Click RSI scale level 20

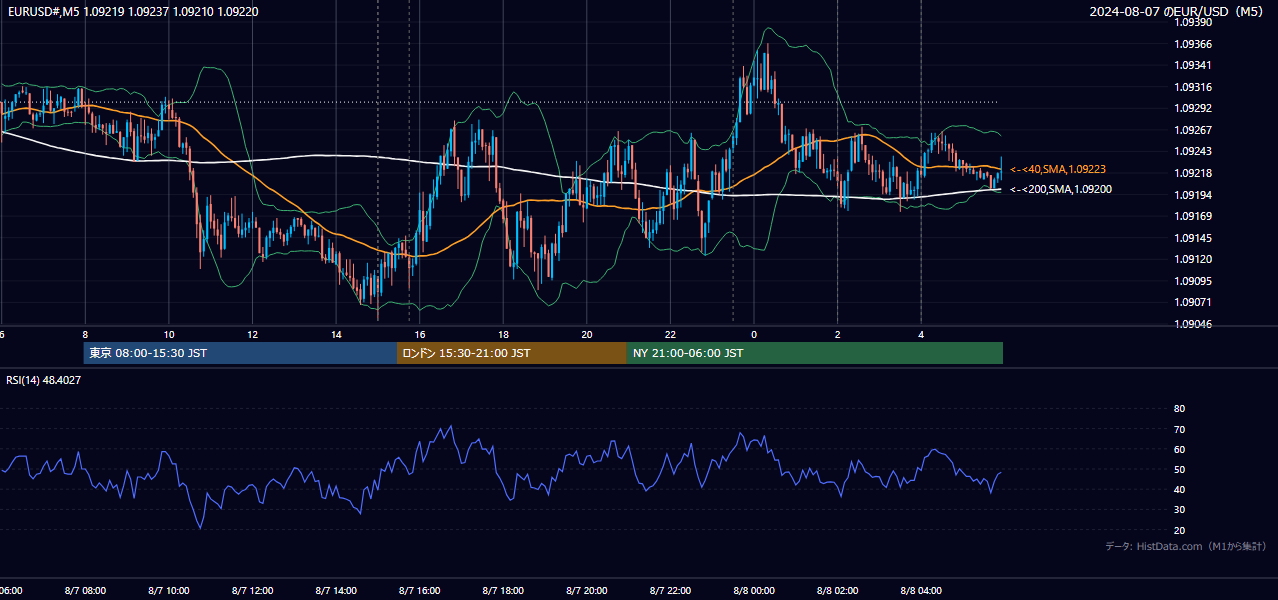1179,530
